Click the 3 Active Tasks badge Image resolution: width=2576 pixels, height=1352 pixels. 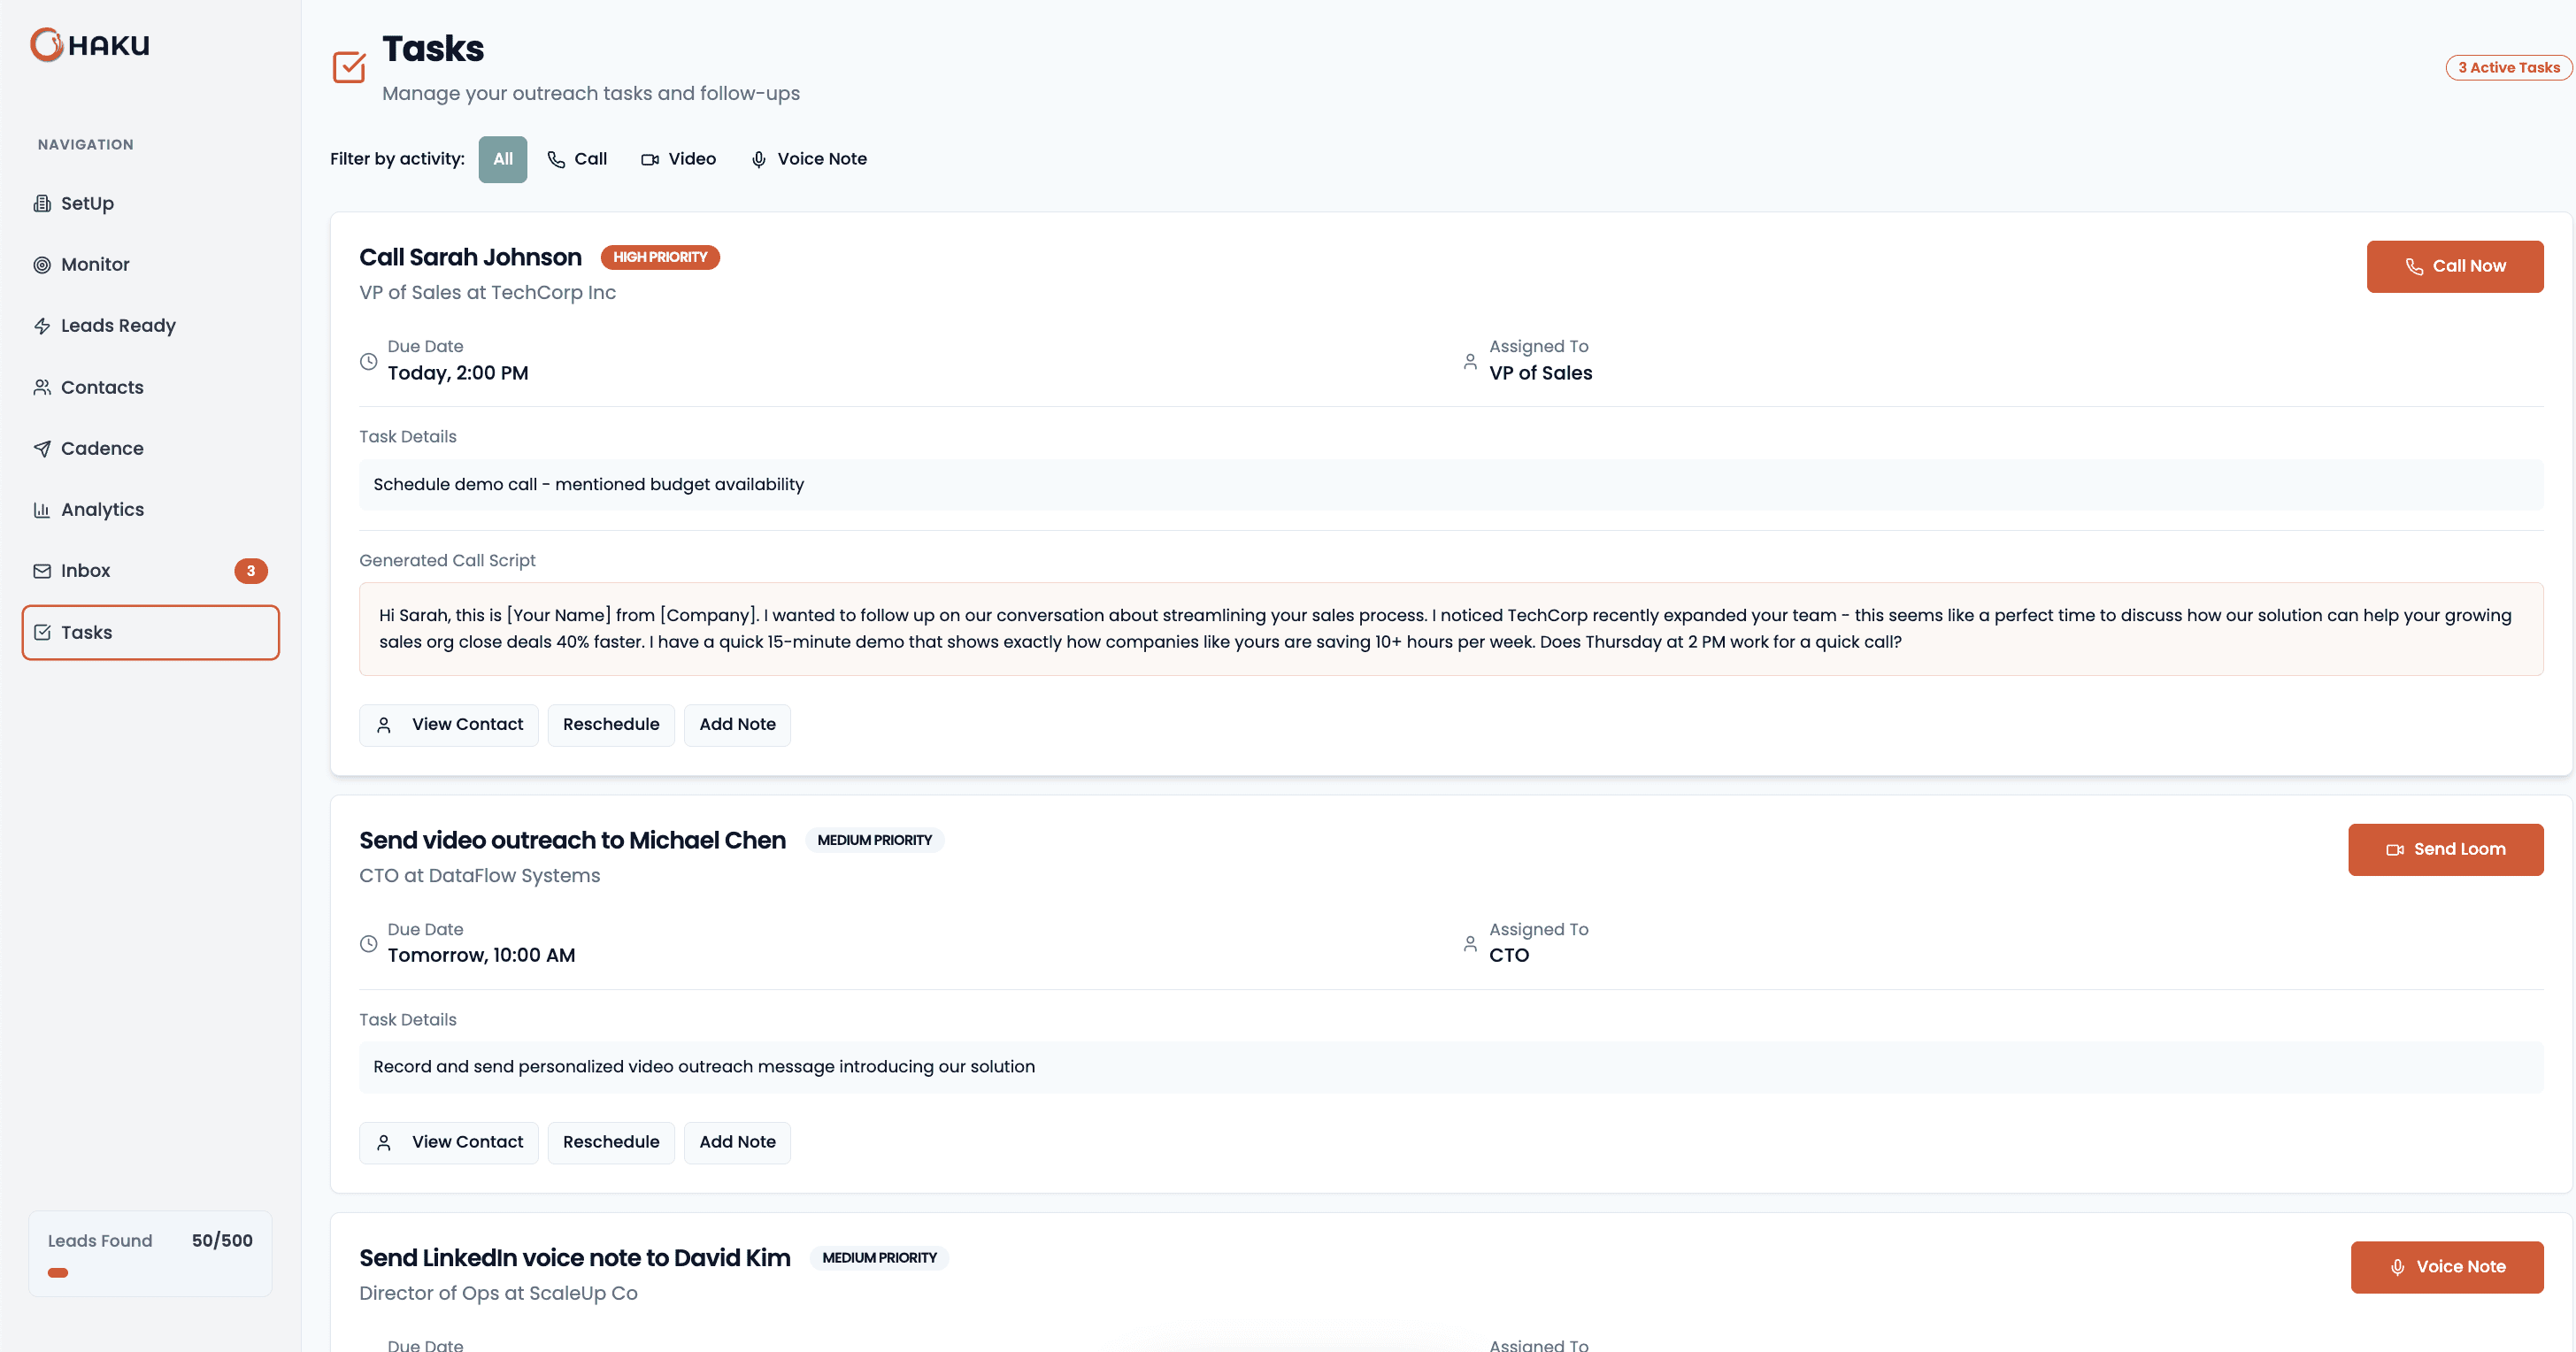2508,68
